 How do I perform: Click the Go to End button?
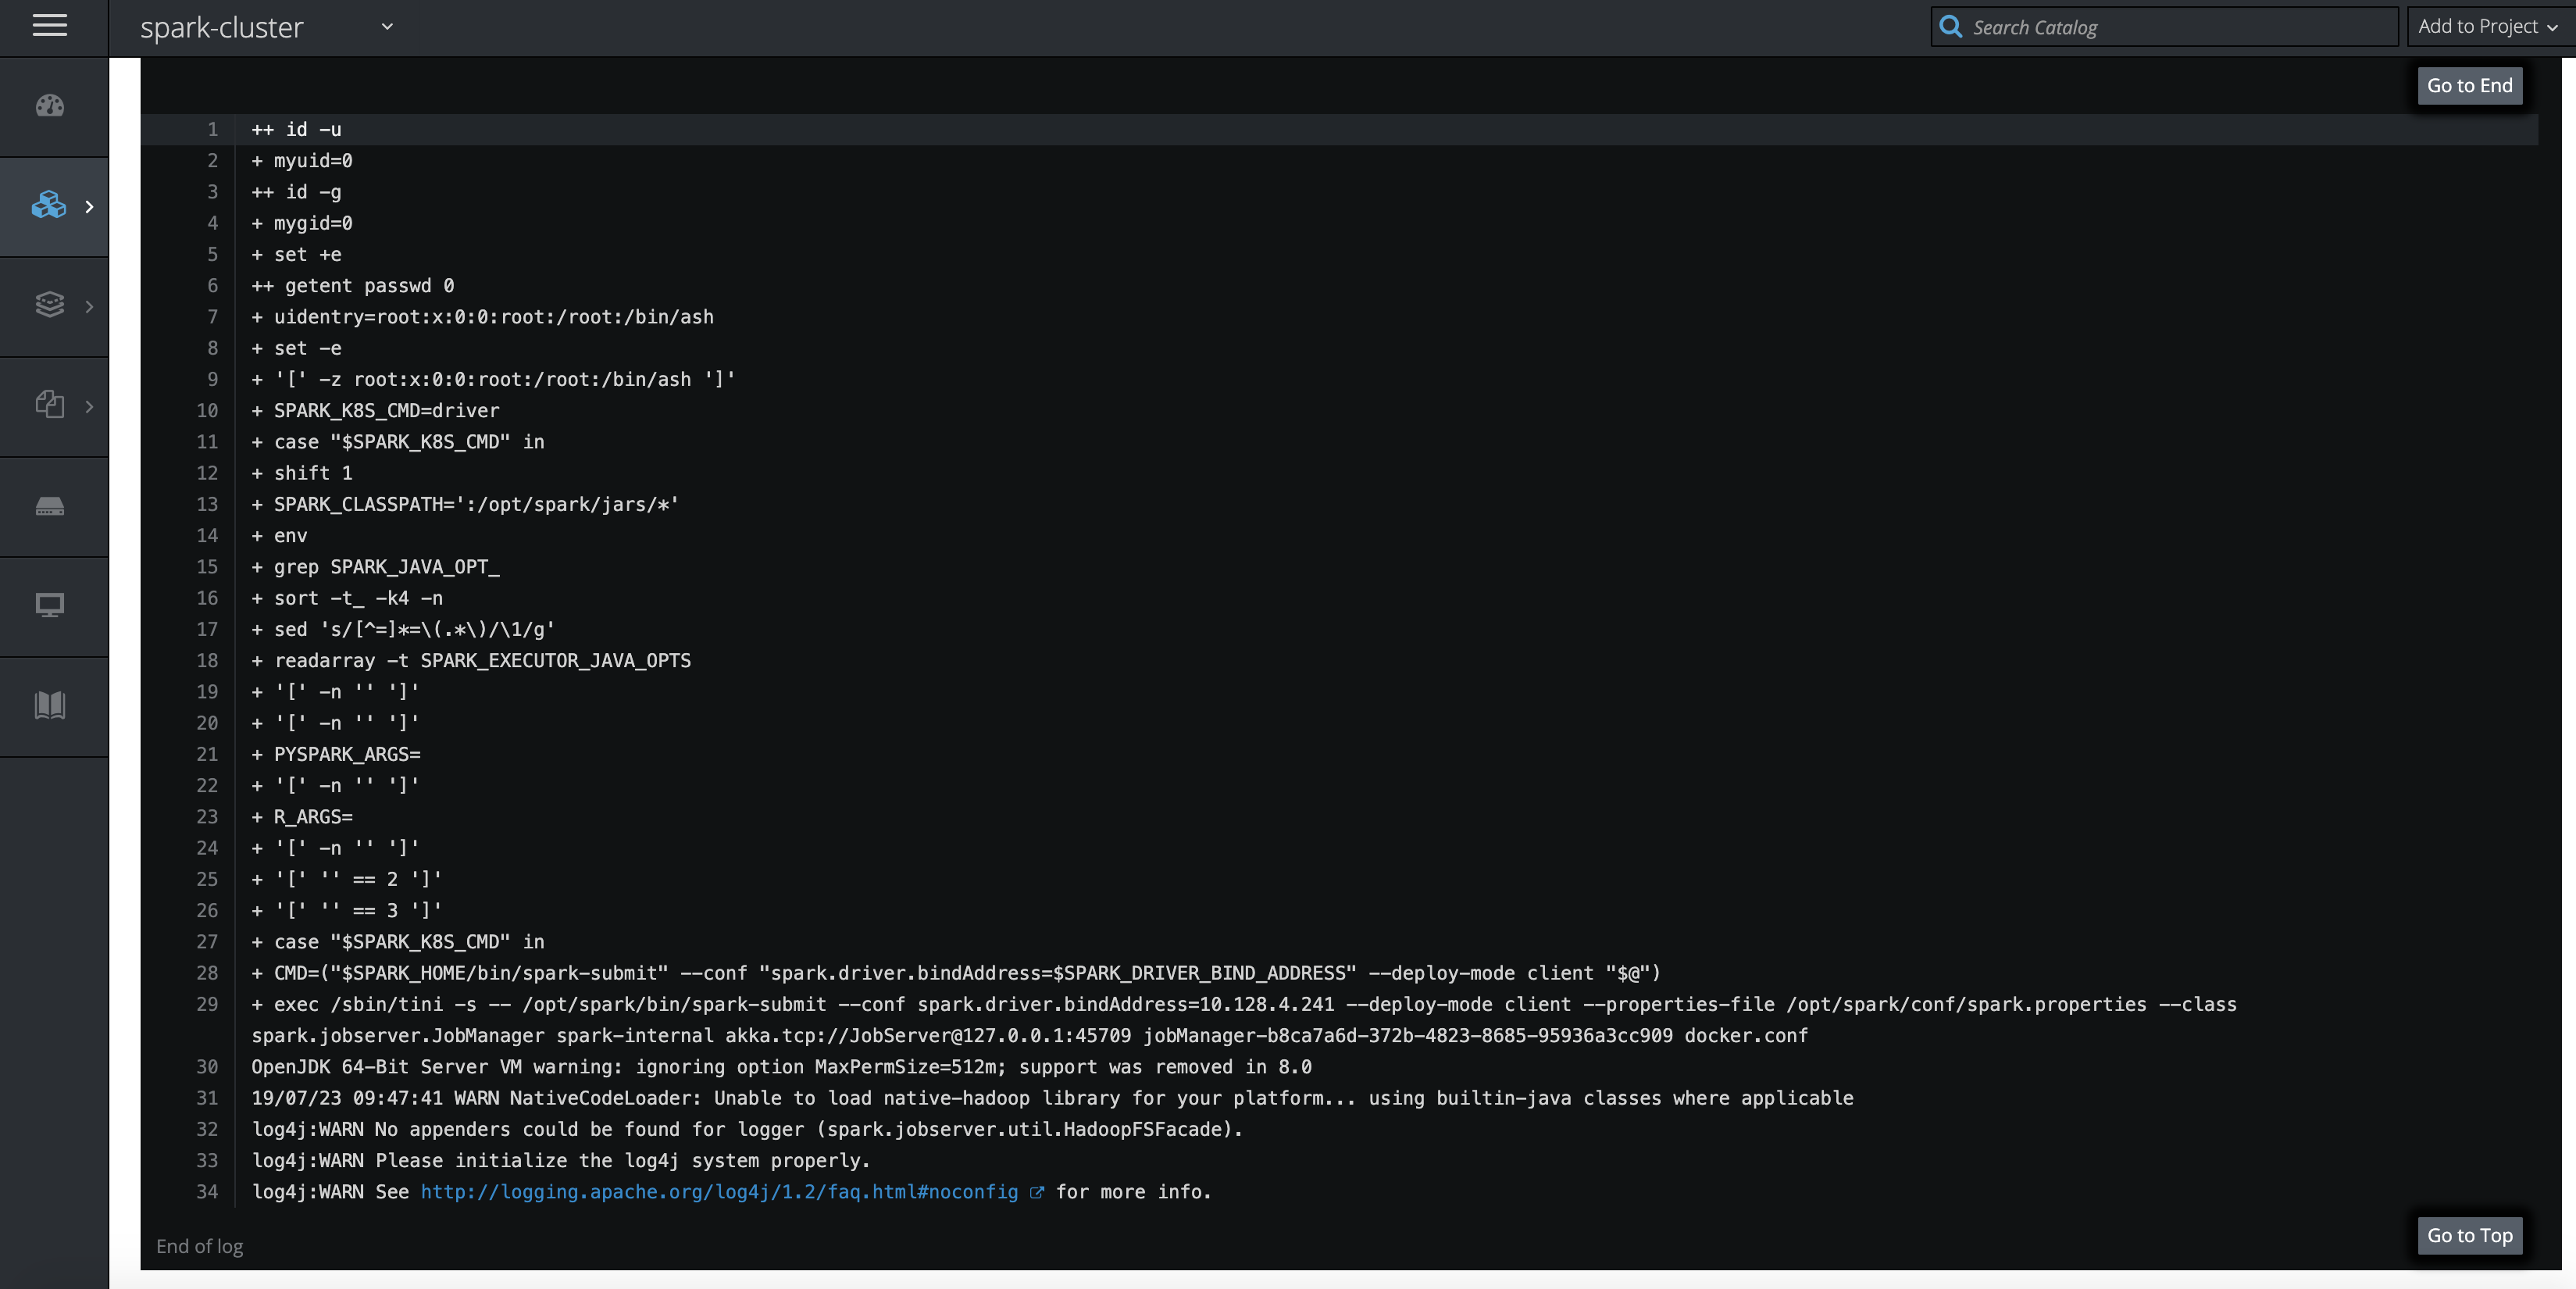(2469, 86)
